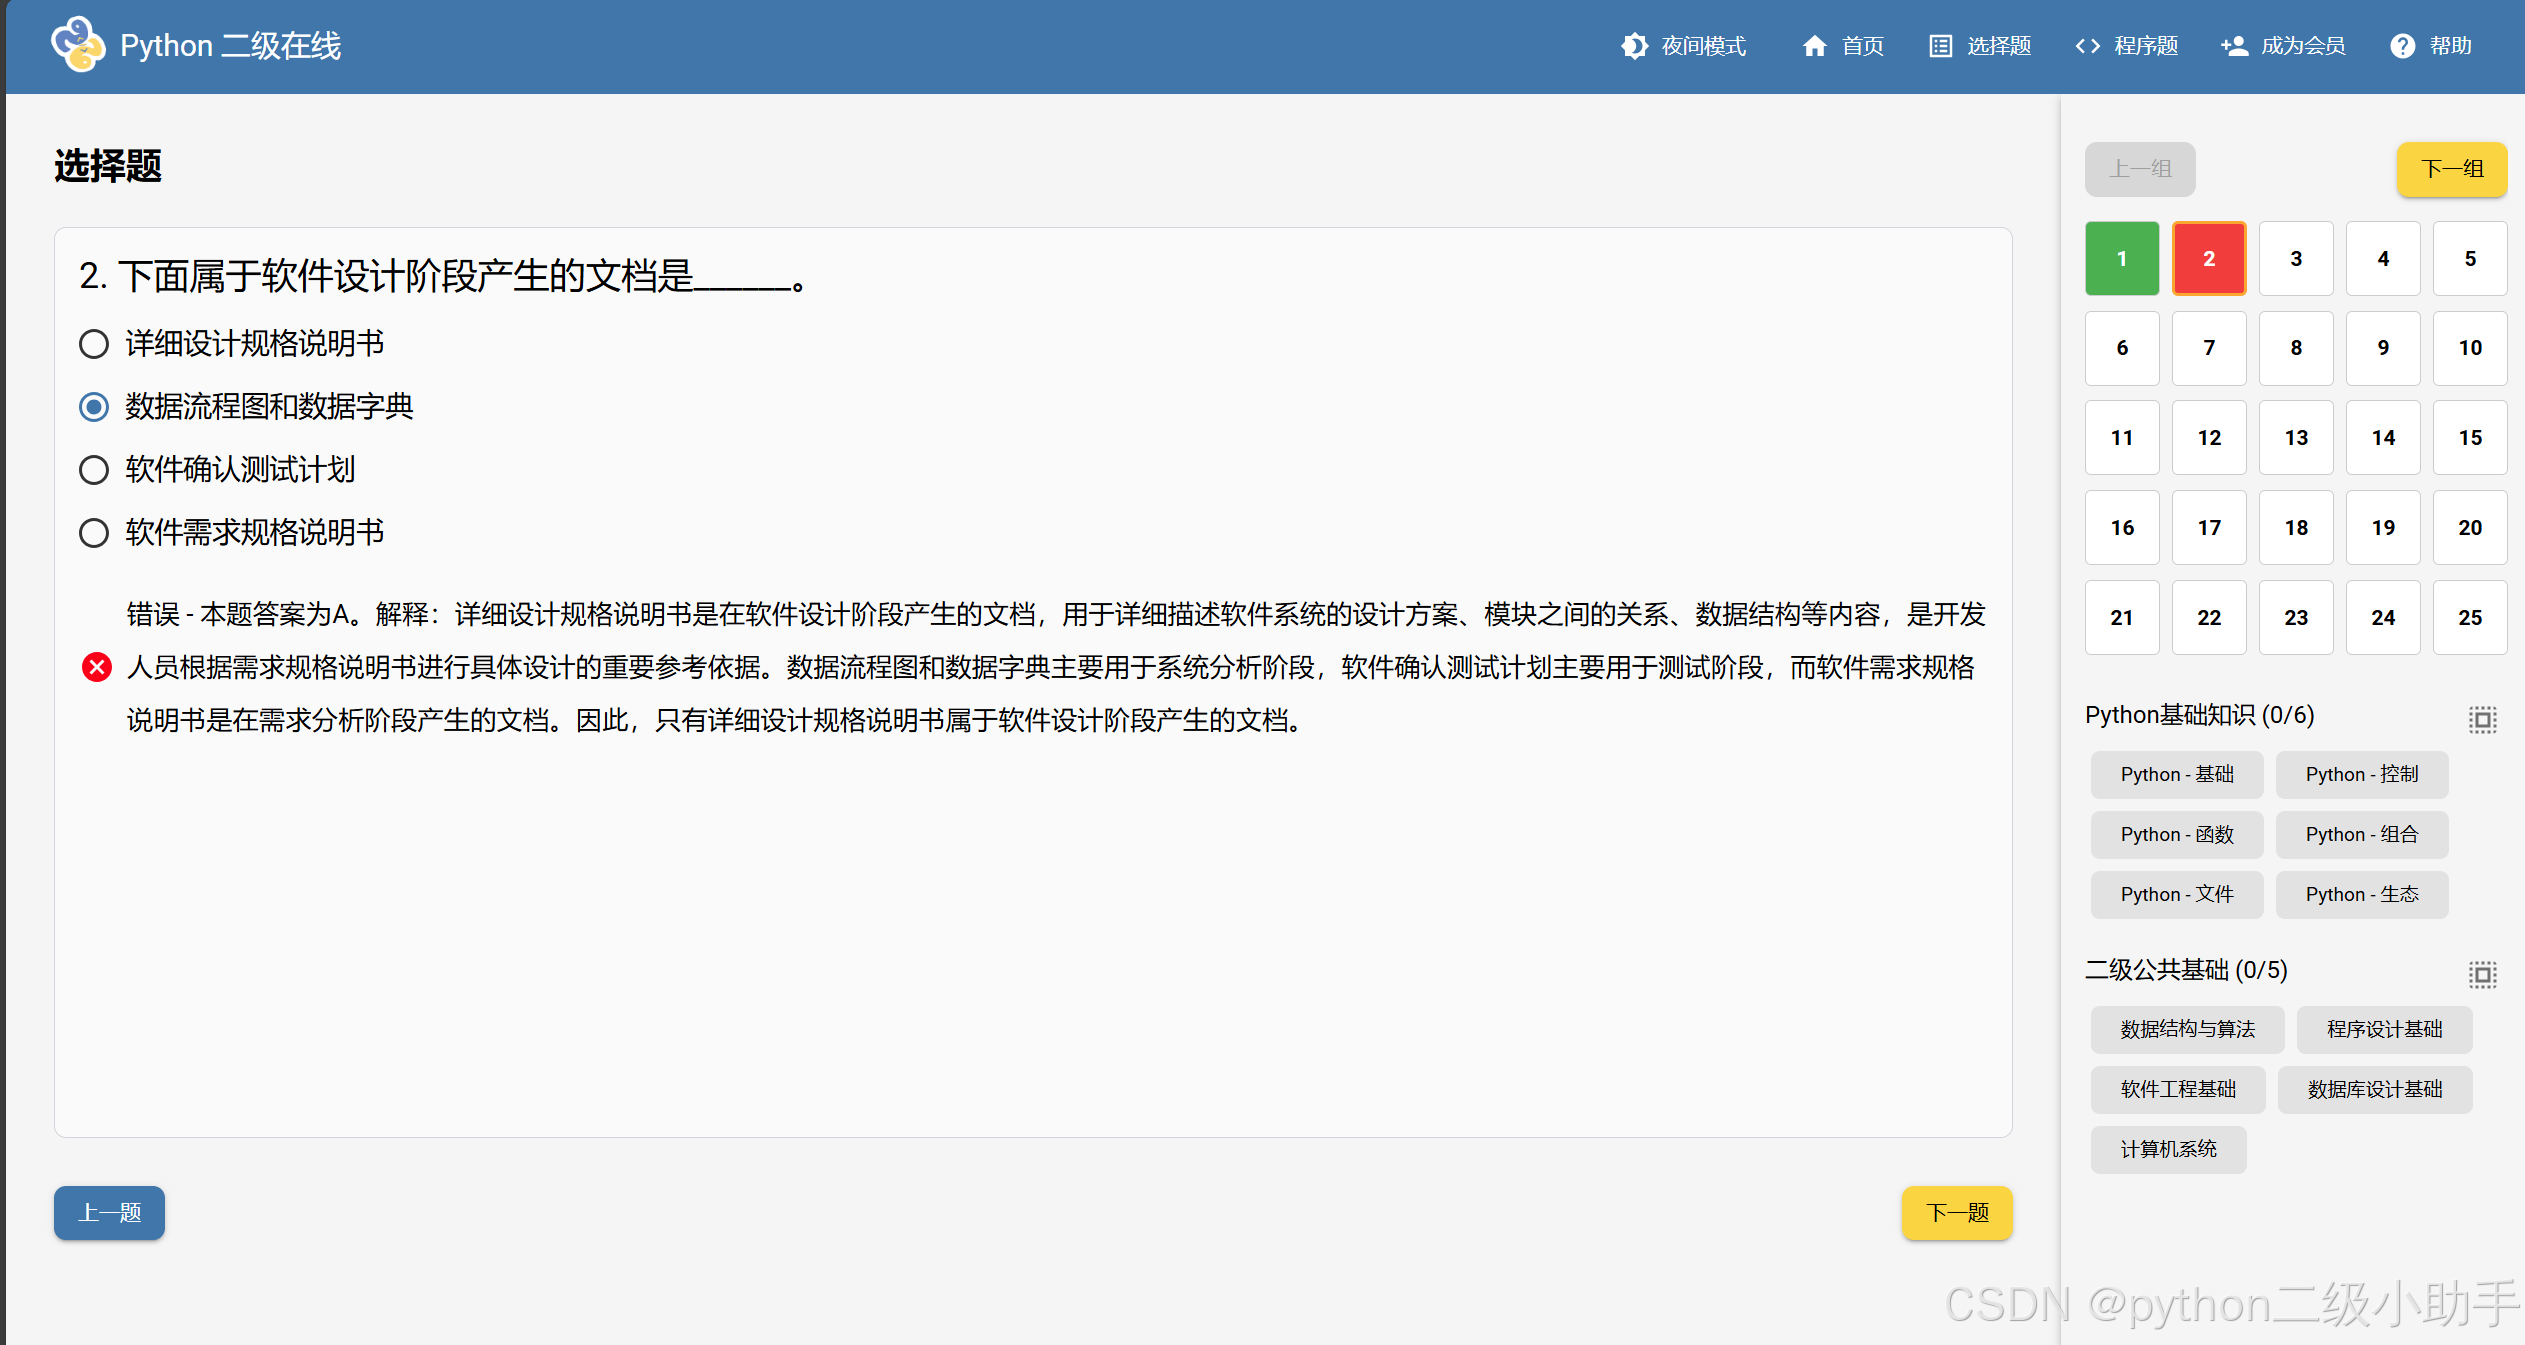This screenshot has width=2525, height=1345.
Task: Click the multiple-choice list icon
Action: tap(1940, 46)
